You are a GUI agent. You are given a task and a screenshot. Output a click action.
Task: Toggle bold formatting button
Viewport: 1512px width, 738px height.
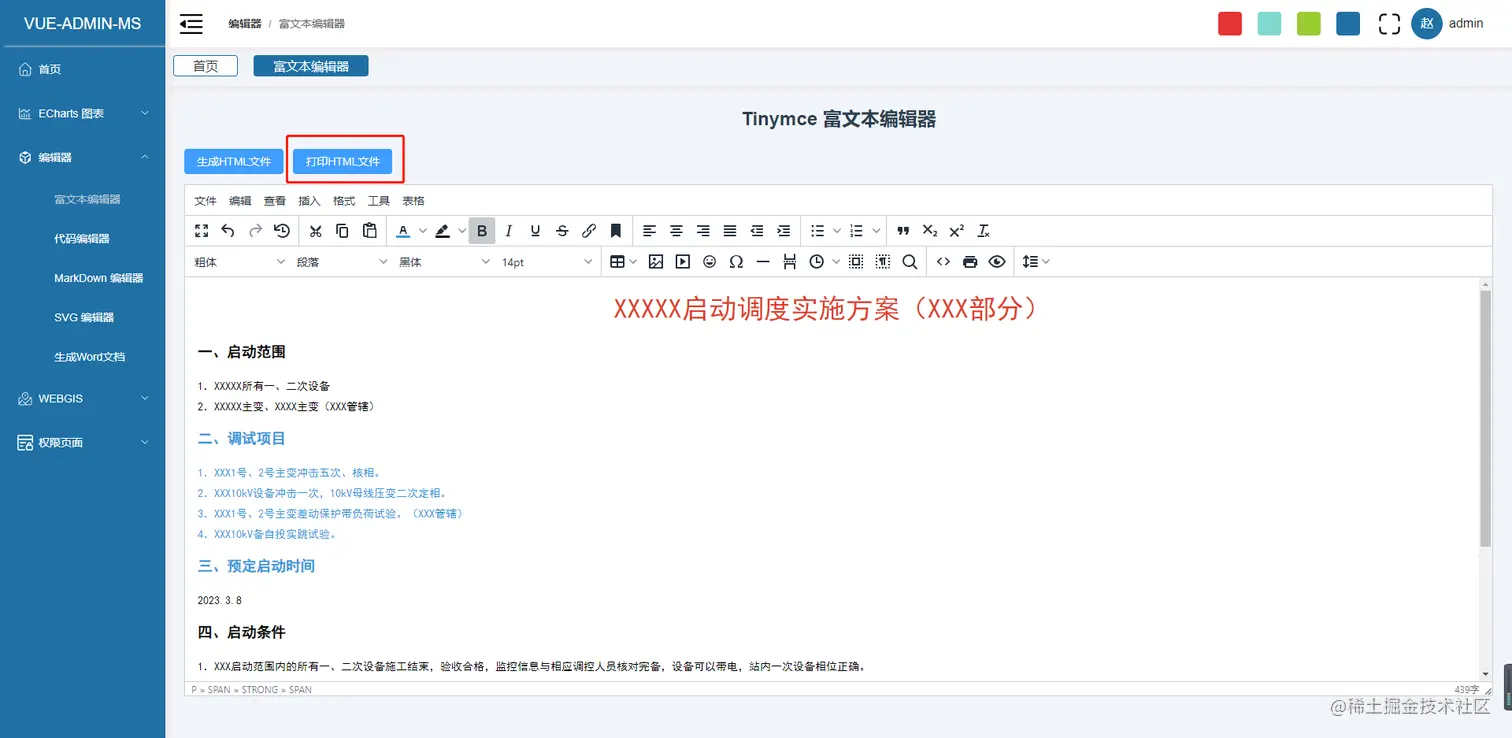(482, 231)
